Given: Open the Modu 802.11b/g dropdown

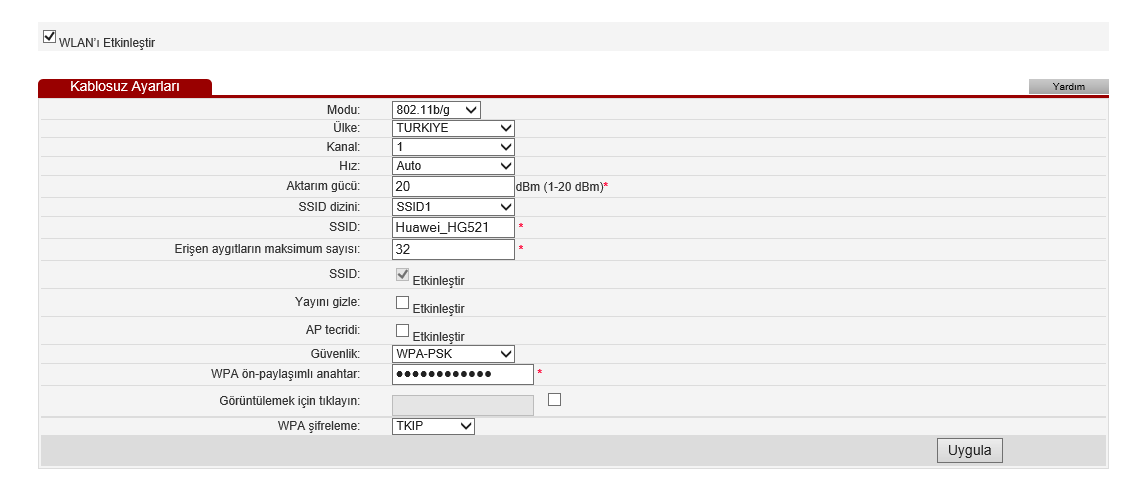Looking at the screenshot, I should tap(436, 110).
